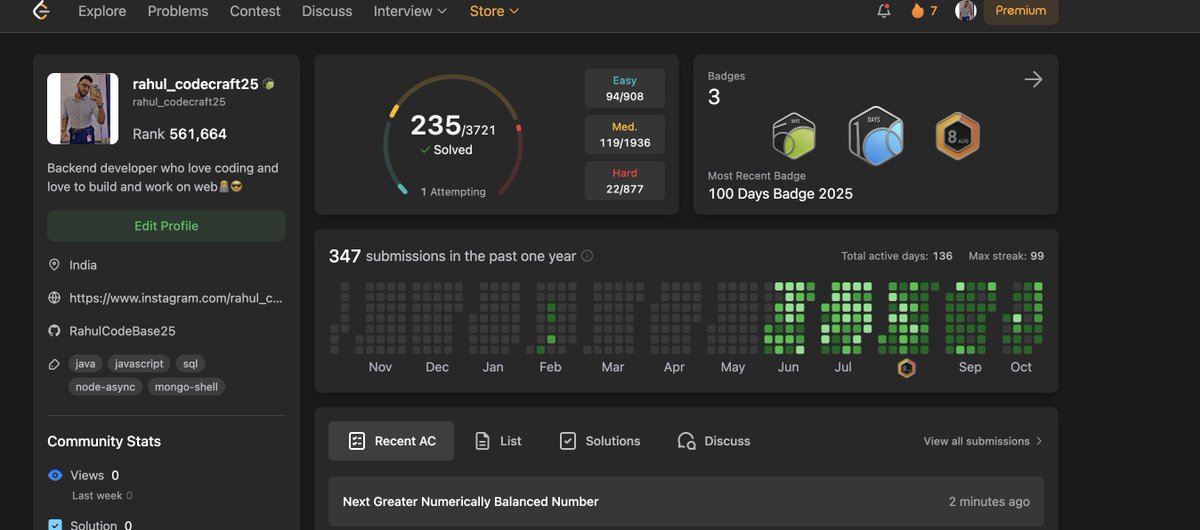Switch to the Discuss tab in profile
The image size is (1200, 530).
[x=714, y=441]
